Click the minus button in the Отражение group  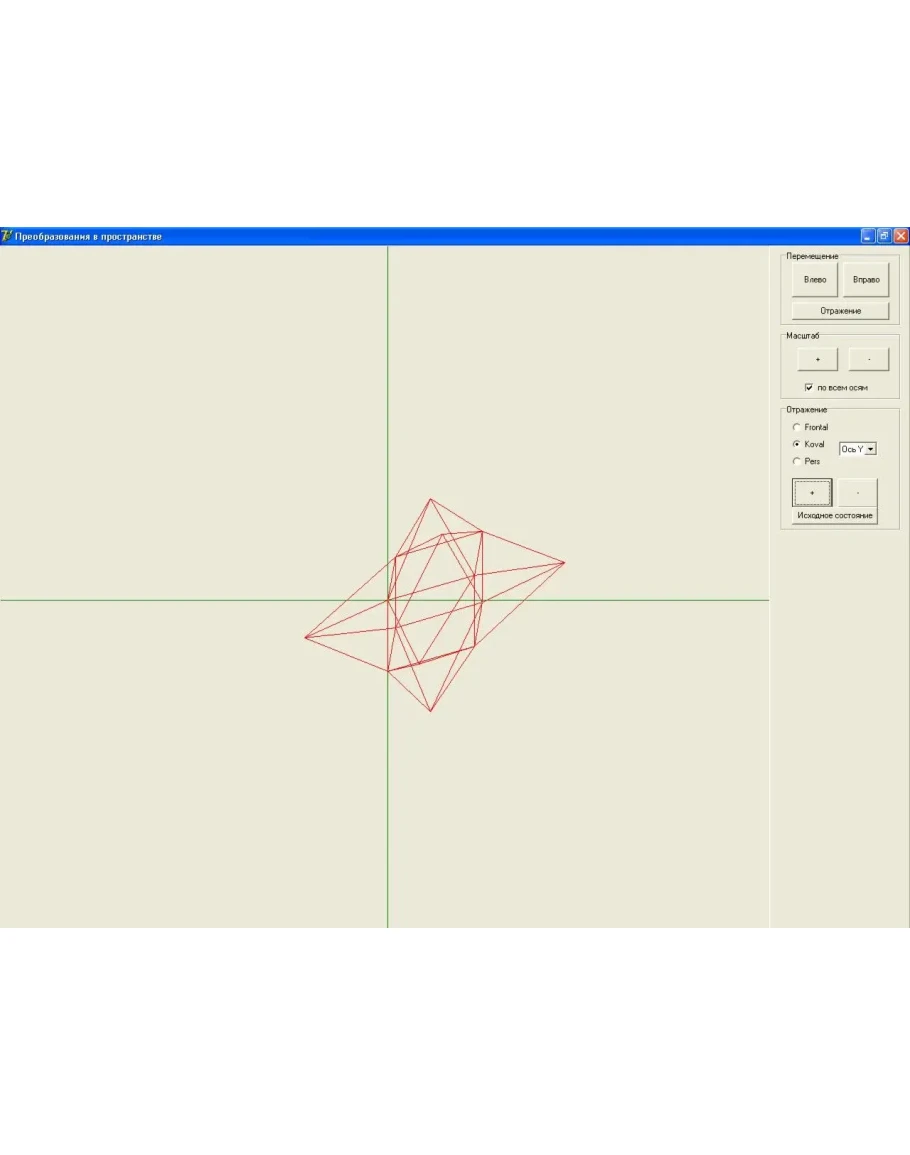(858, 493)
